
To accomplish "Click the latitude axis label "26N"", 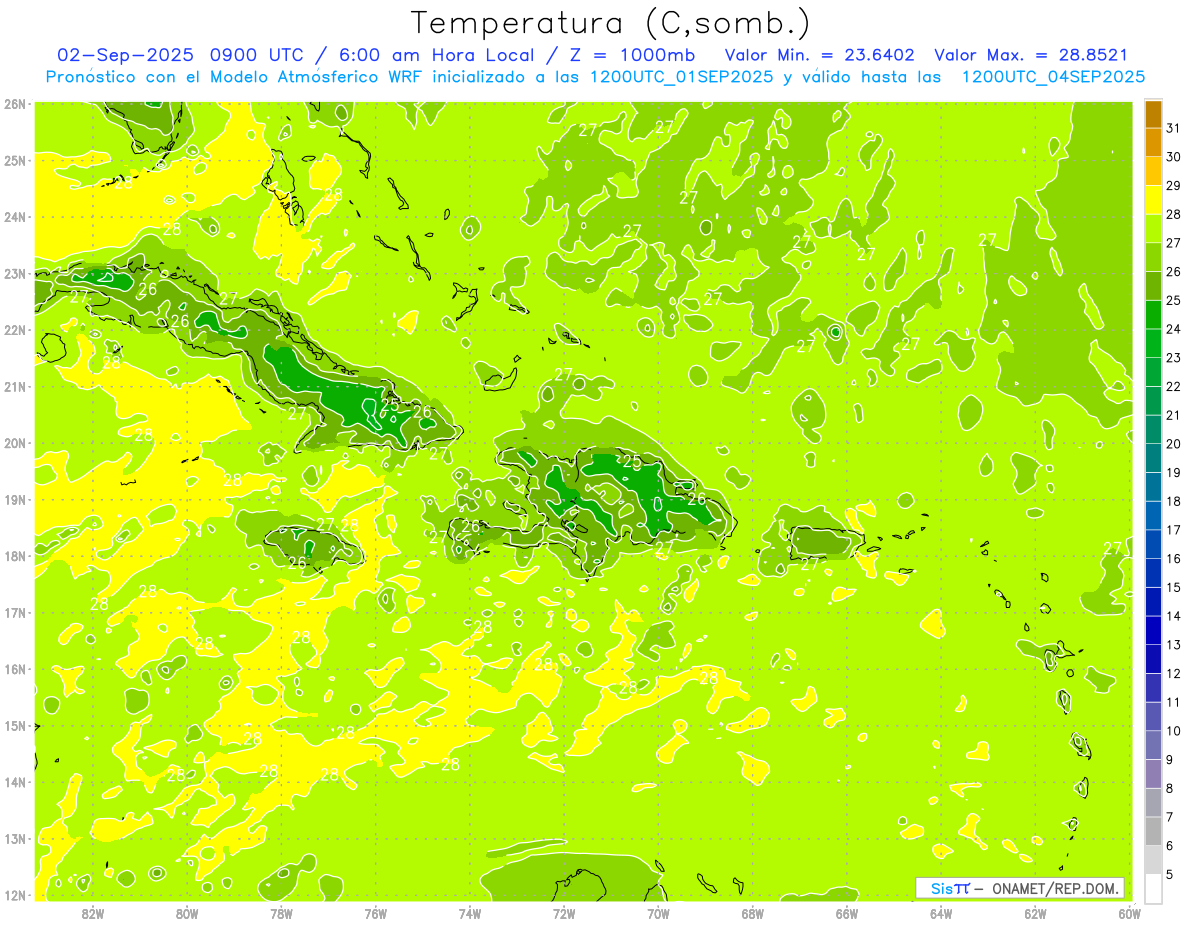I will coord(15,104).
